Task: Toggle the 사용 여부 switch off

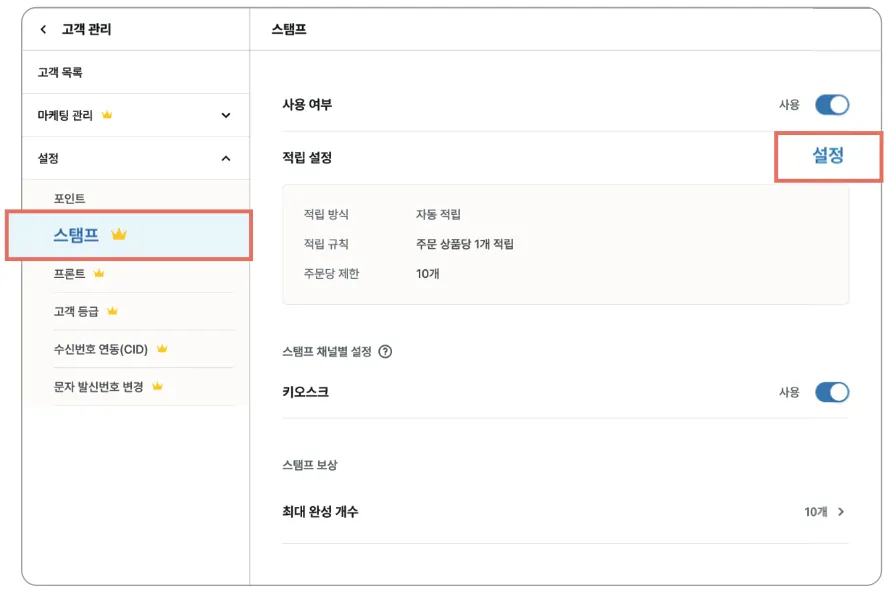Action: [831, 105]
